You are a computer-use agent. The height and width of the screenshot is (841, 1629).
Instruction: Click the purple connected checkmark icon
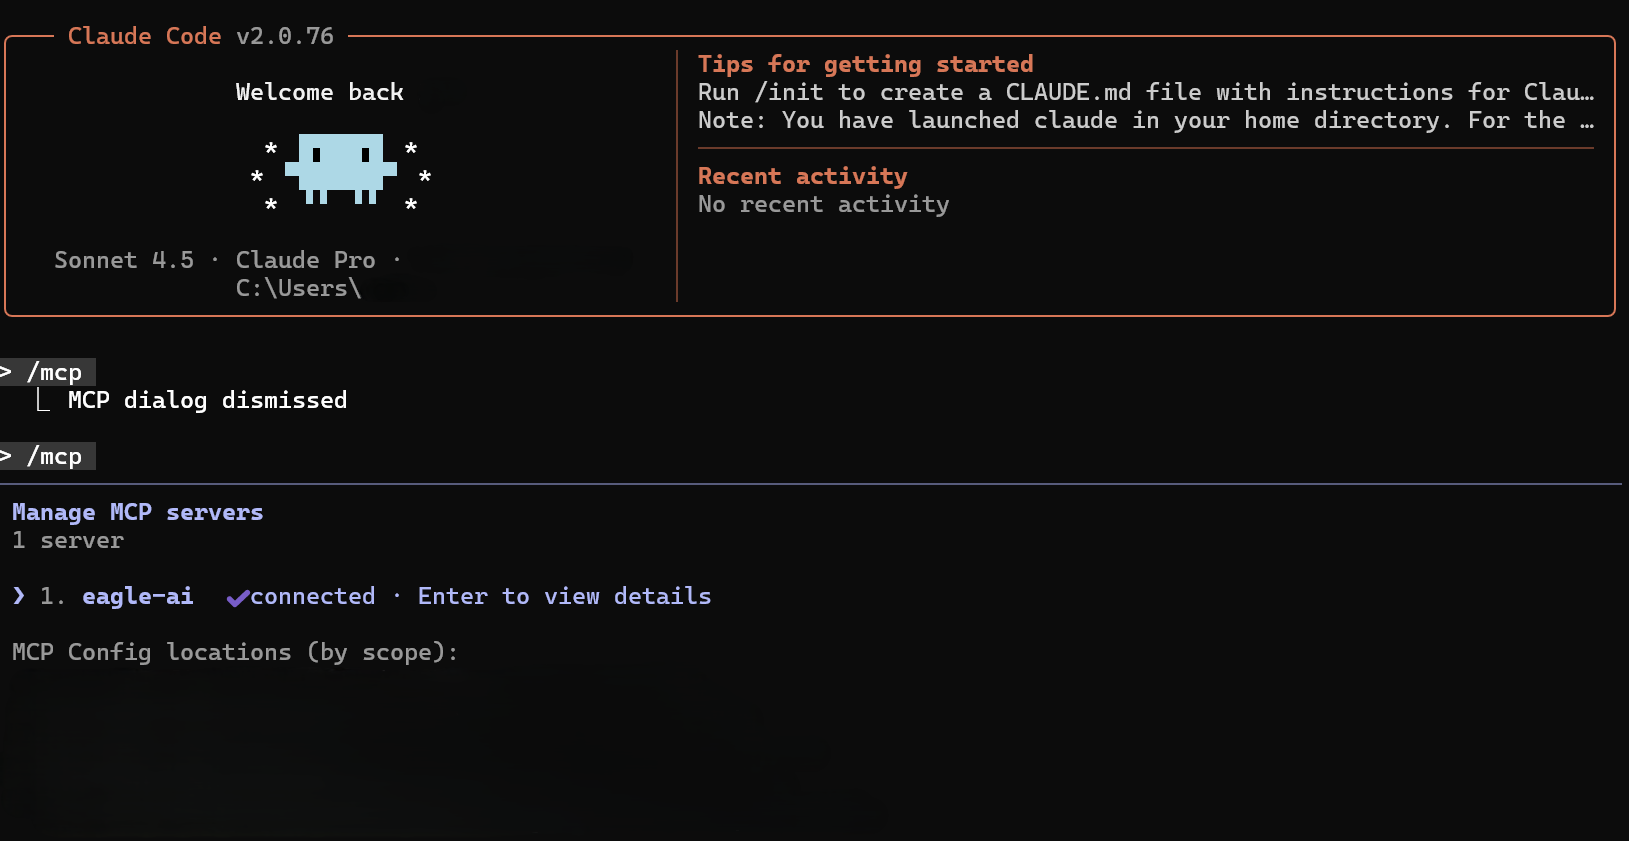pos(237,598)
